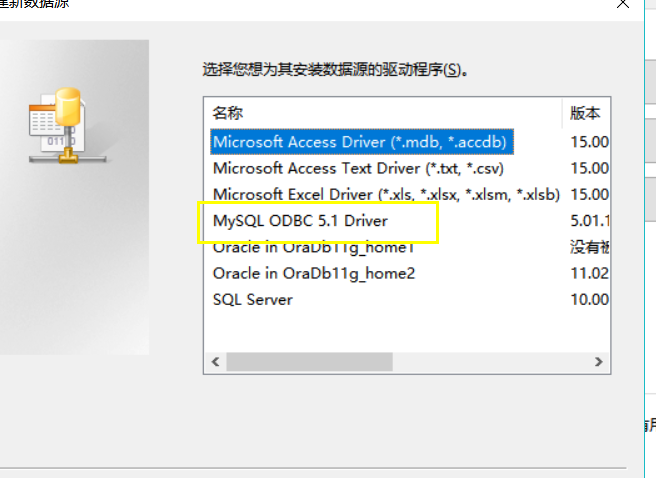The image size is (656, 478).
Task: Click the 版本 column header
Action: click(x=586, y=113)
